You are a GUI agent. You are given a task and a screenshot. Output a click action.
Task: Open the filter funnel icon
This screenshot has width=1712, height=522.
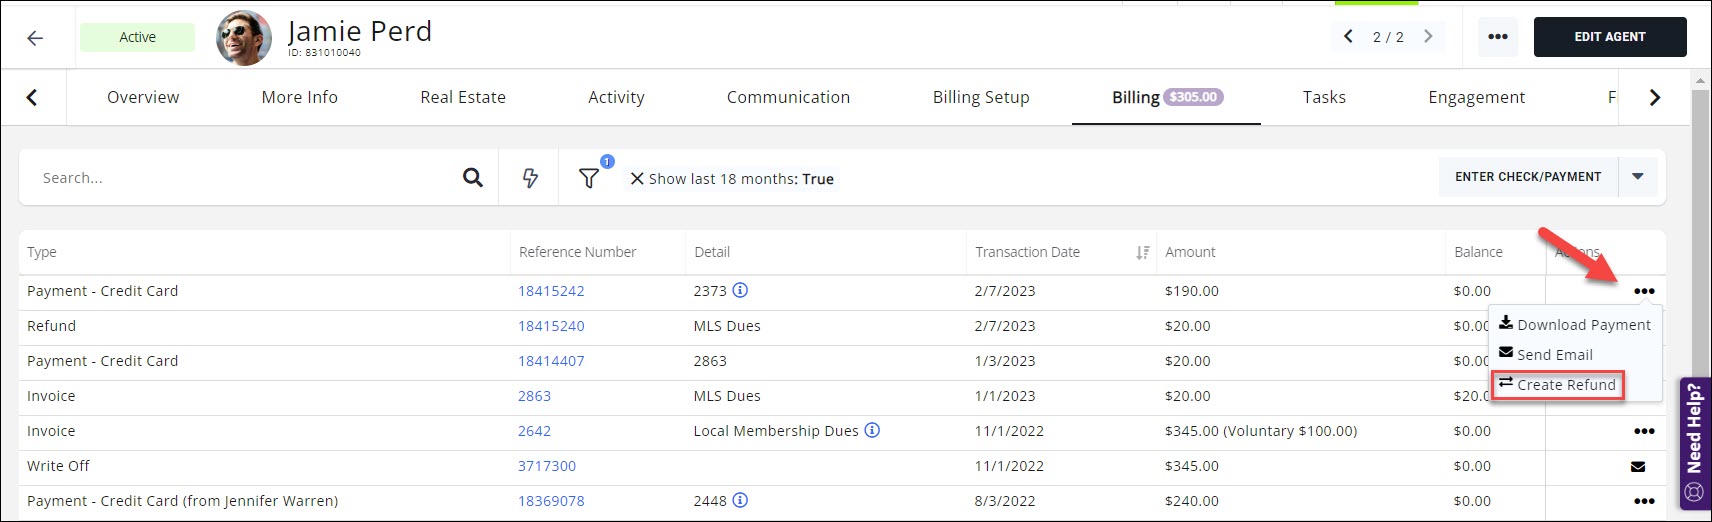(589, 178)
